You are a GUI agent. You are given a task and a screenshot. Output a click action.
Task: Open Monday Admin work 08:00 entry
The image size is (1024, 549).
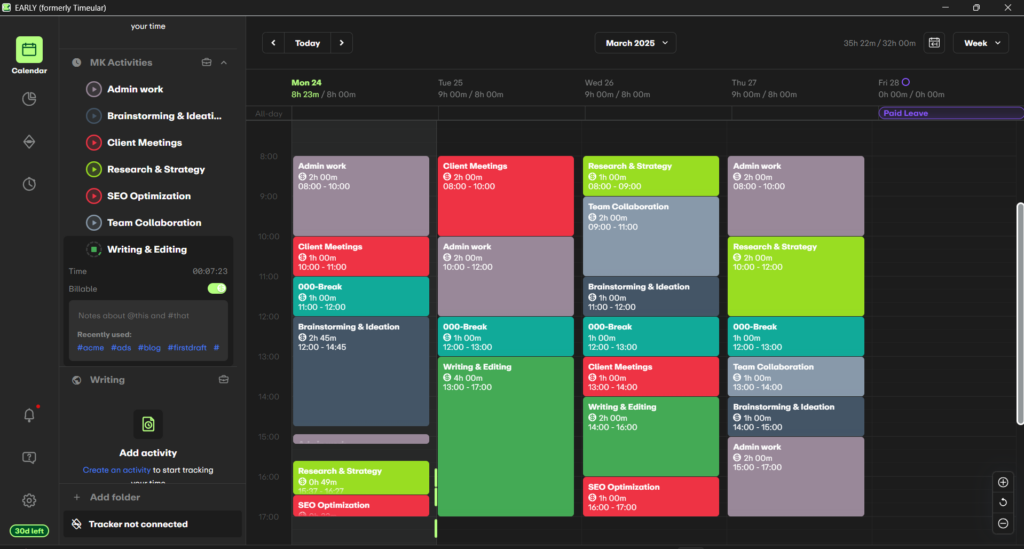pos(361,196)
